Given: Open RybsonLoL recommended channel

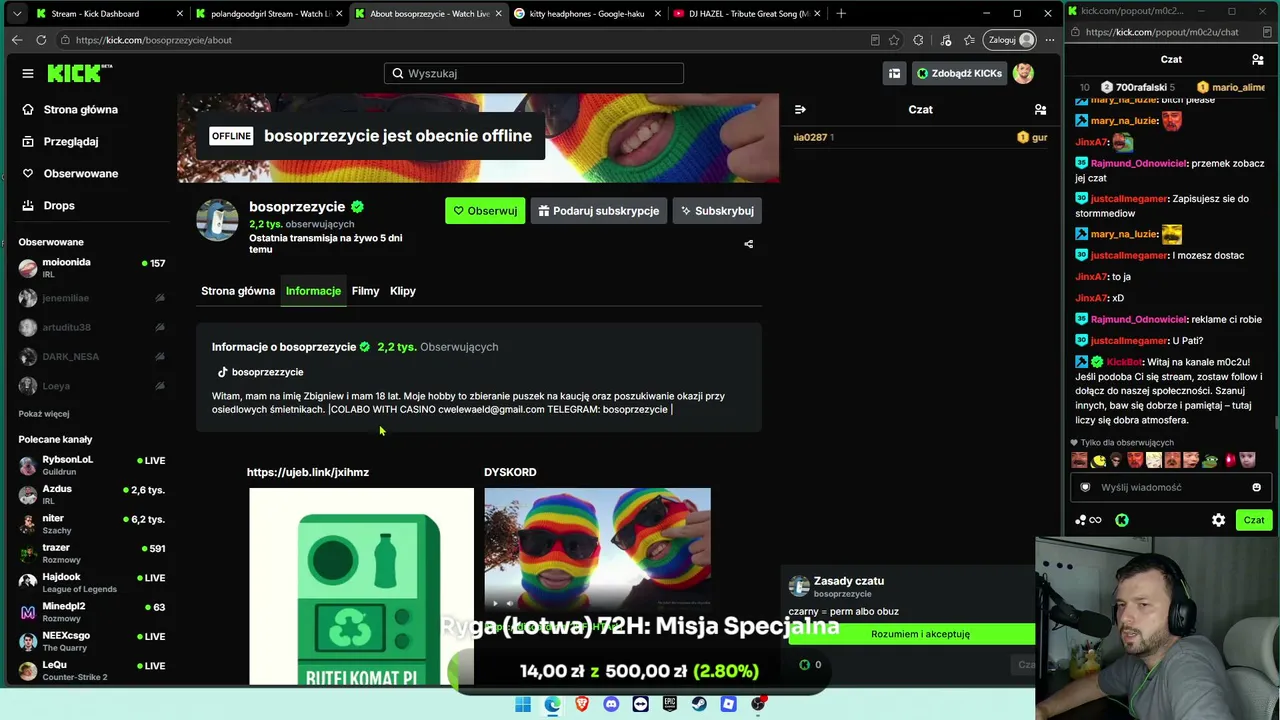Looking at the screenshot, I should (90, 465).
